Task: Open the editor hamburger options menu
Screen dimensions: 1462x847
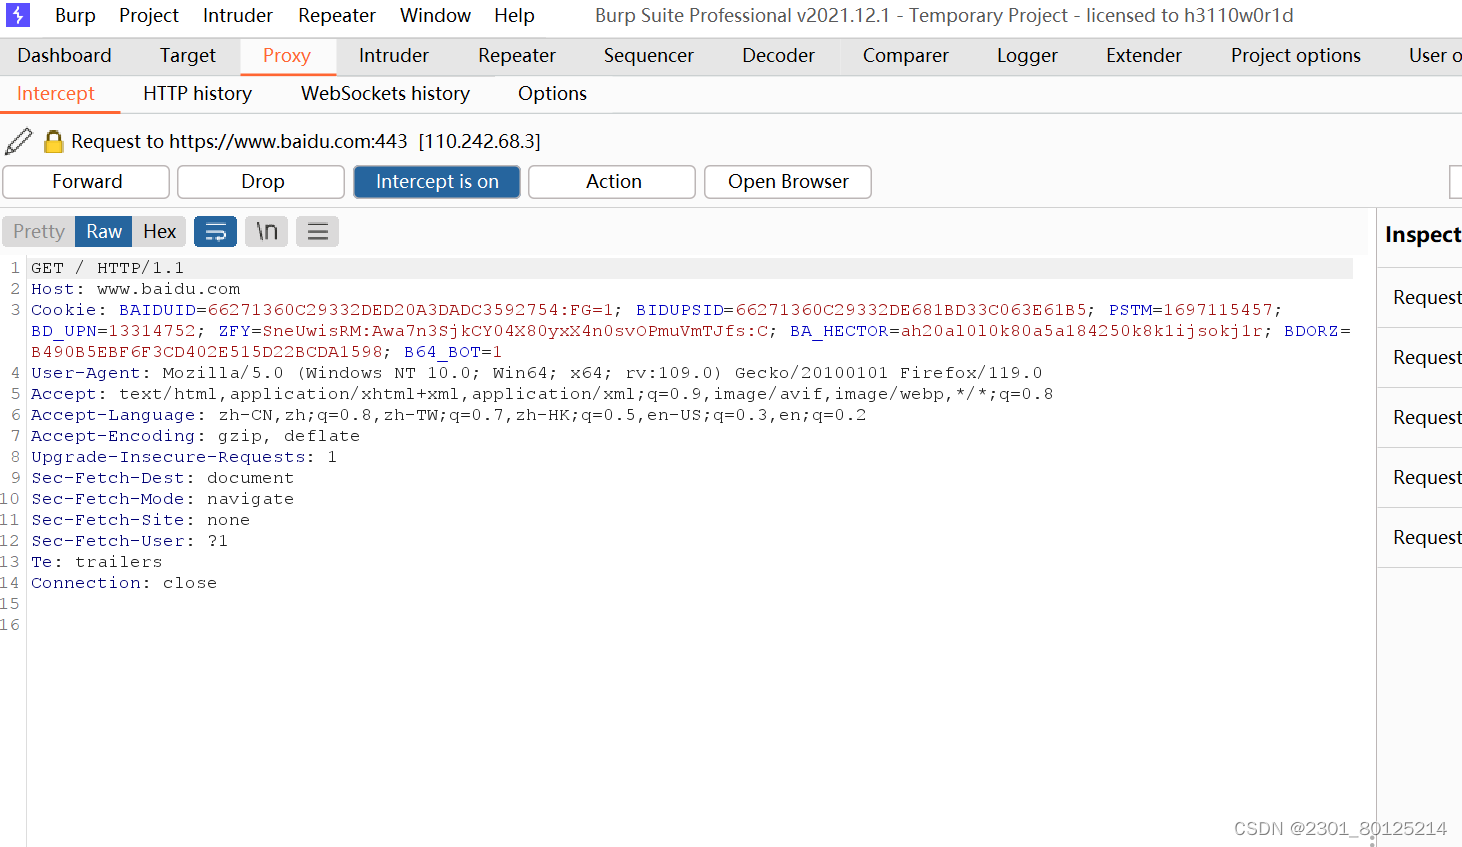Action: tap(318, 232)
